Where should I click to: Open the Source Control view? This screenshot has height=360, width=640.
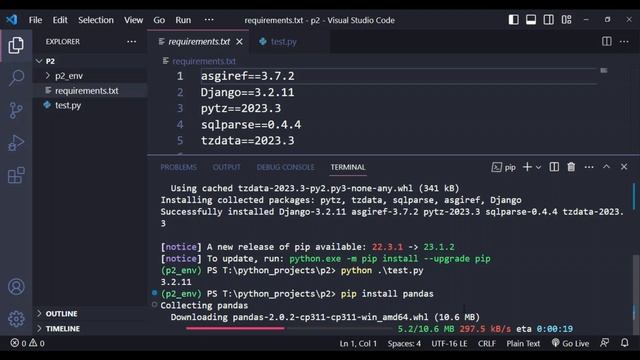(16, 110)
